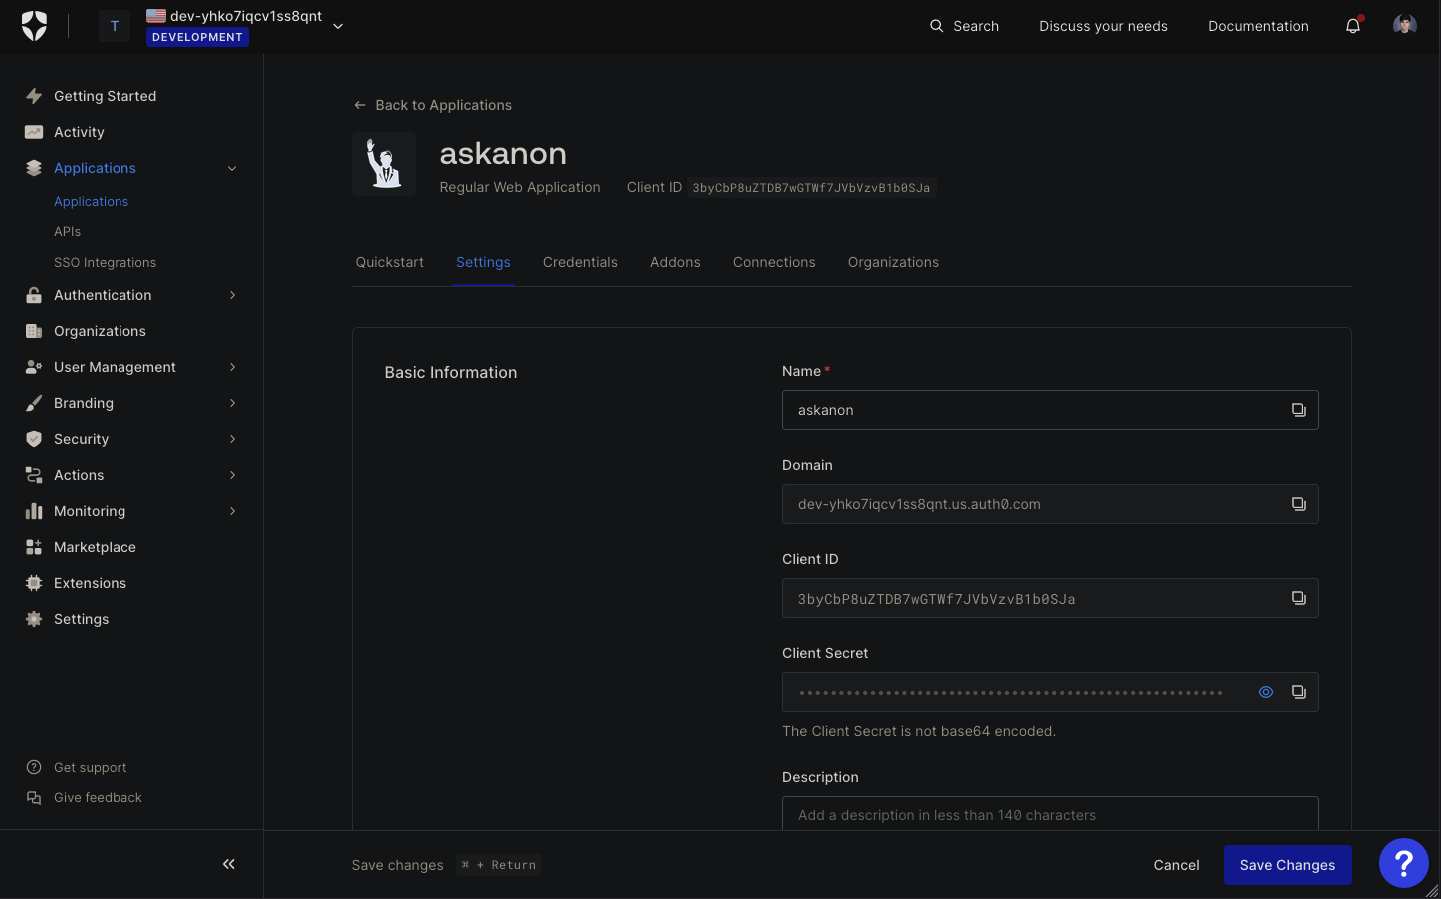Switch to the Credentials tab
This screenshot has height=899, width=1441.
point(580,262)
